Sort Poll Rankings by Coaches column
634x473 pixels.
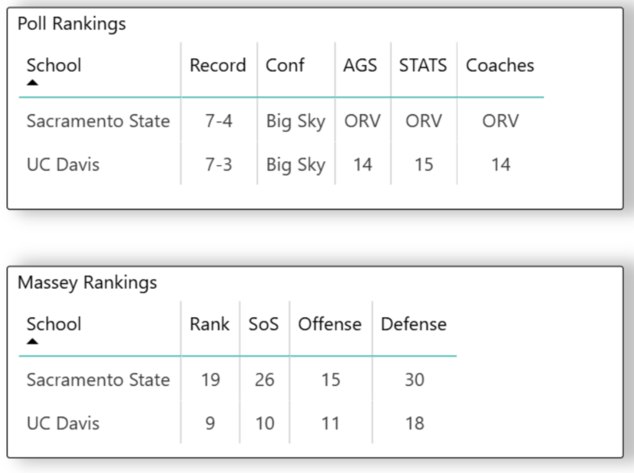[x=500, y=66]
